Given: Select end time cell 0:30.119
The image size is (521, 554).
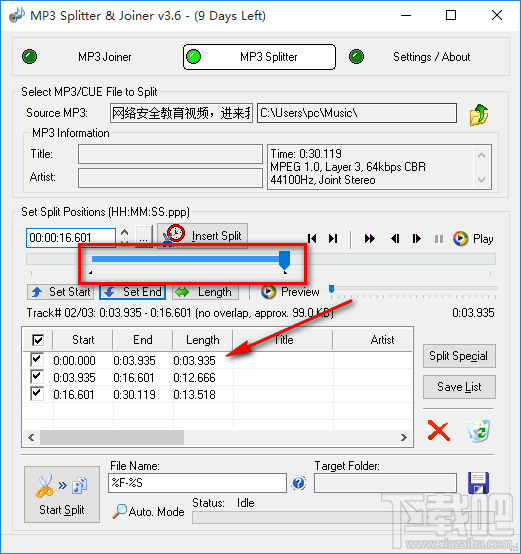Looking at the screenshot, I should point(134,395).
